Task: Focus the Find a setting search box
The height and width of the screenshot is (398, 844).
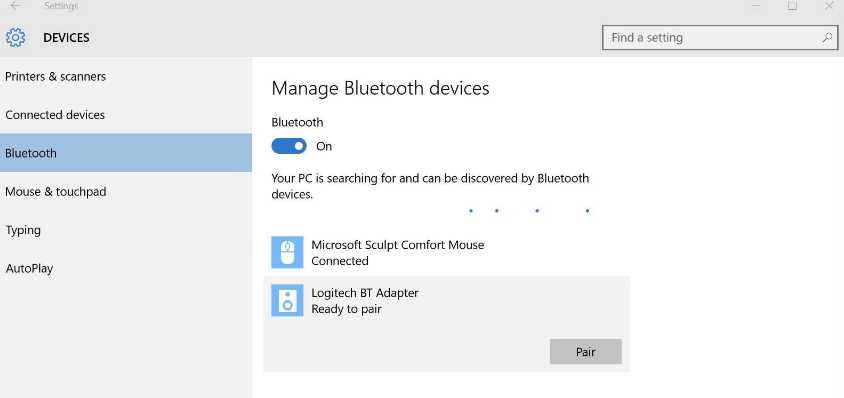Action: point(720,38)
